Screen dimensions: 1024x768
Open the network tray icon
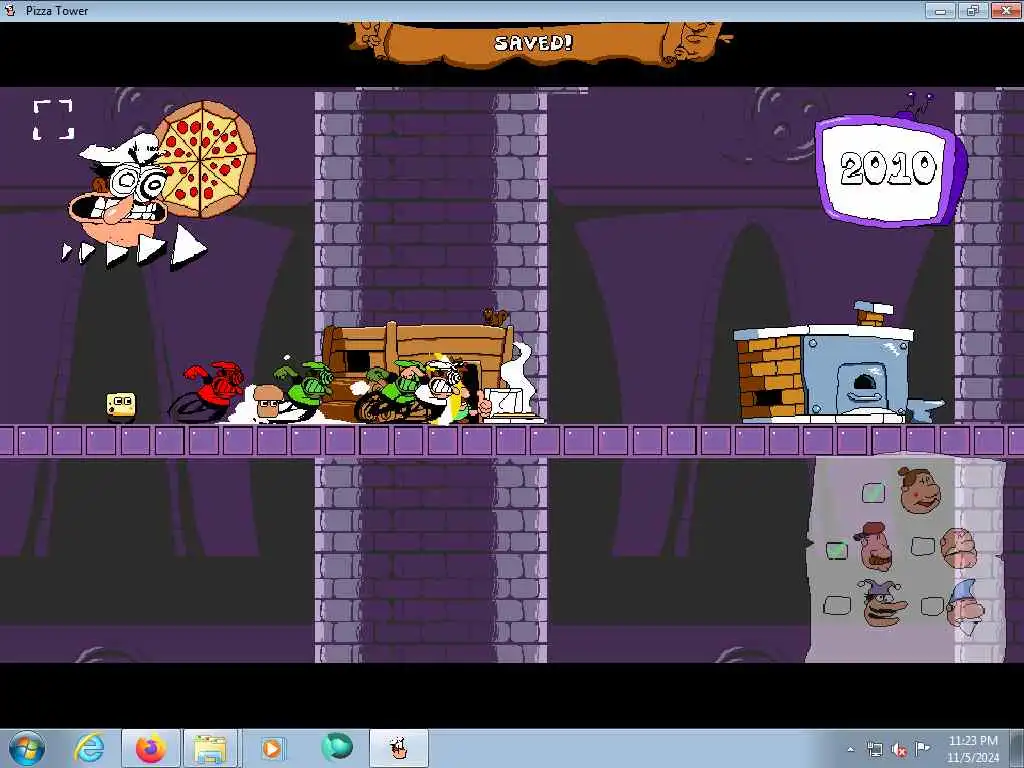(x=874, y=749)
